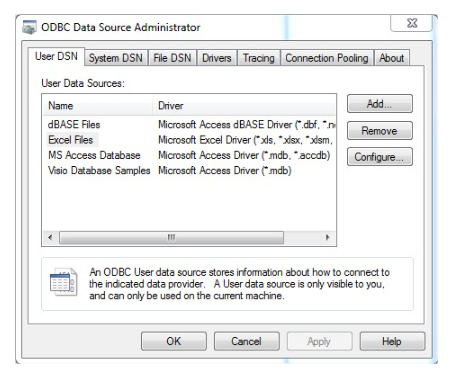Open the Drivers tab
Screen dimensions: 464x372
click(217, 58)
